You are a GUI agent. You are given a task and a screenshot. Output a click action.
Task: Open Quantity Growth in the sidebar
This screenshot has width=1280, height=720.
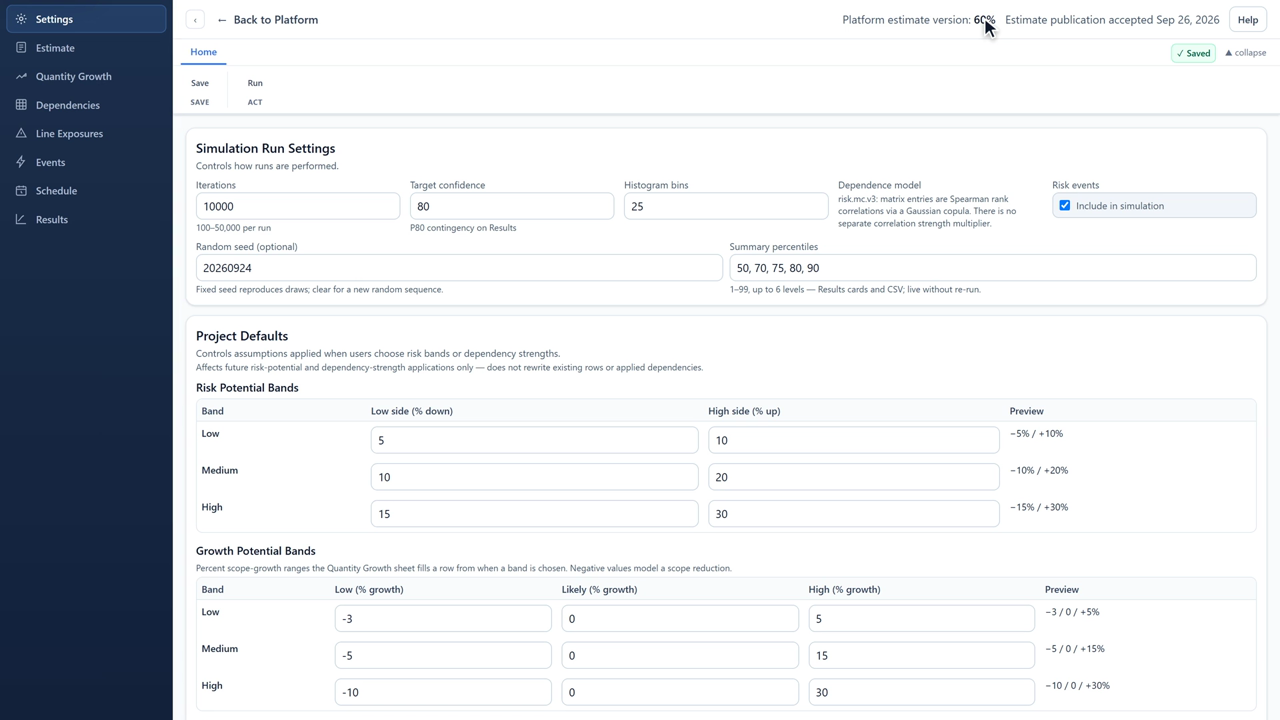(x=86, y=76)
